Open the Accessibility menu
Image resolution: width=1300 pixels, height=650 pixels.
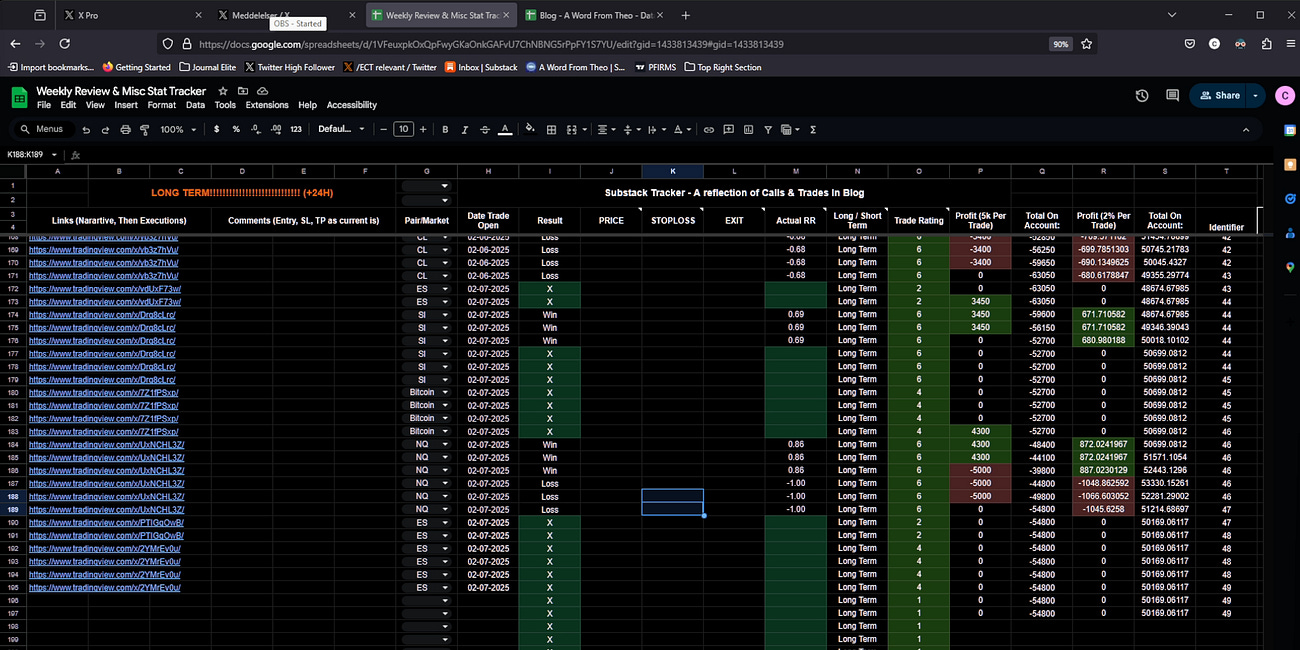[352, 105]
